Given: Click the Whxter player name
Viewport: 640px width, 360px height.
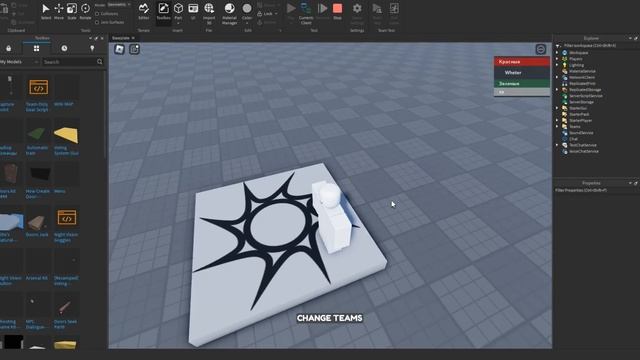Looking at the screenshot, I should [x=513, y=73].
